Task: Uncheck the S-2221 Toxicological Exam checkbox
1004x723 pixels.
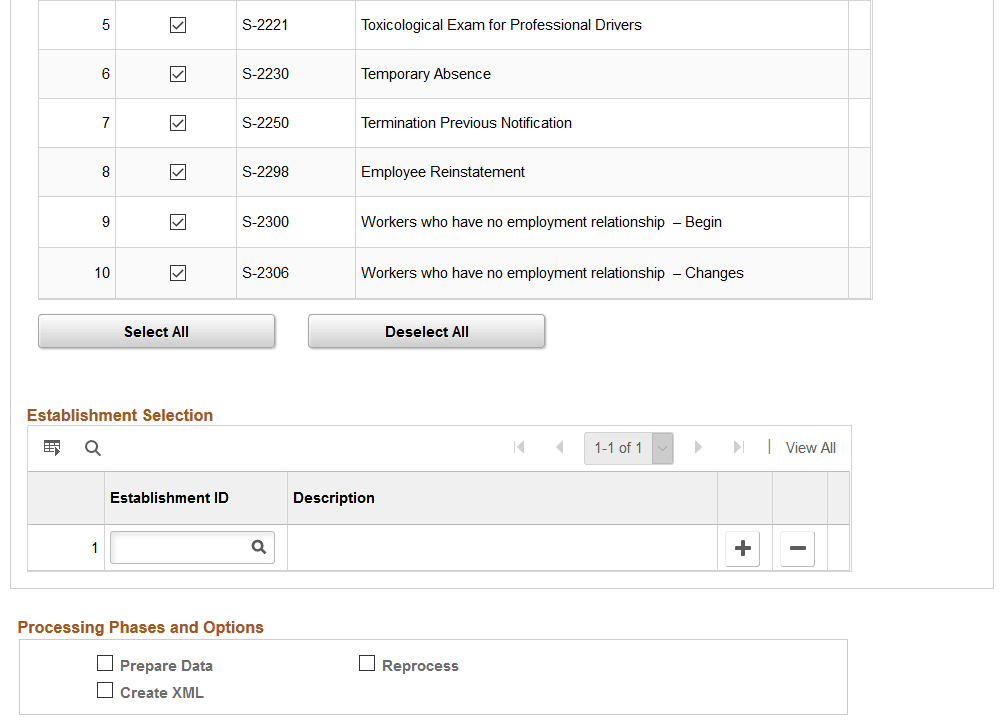Action: click(177, 24)
